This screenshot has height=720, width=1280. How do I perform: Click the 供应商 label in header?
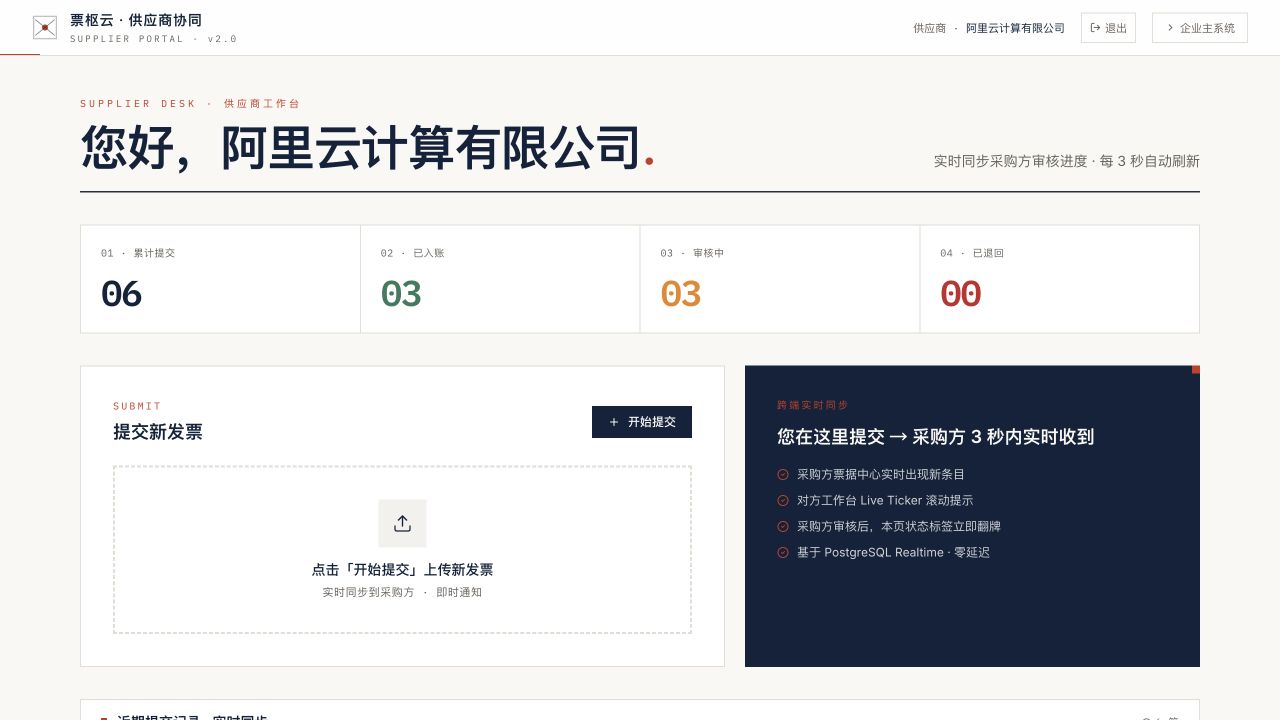click(929, 28)
